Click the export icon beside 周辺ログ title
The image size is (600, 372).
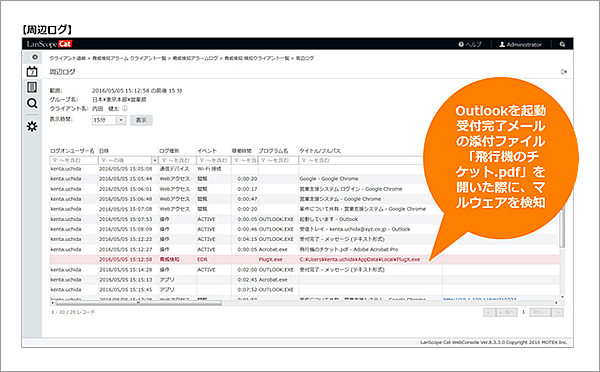564,72
